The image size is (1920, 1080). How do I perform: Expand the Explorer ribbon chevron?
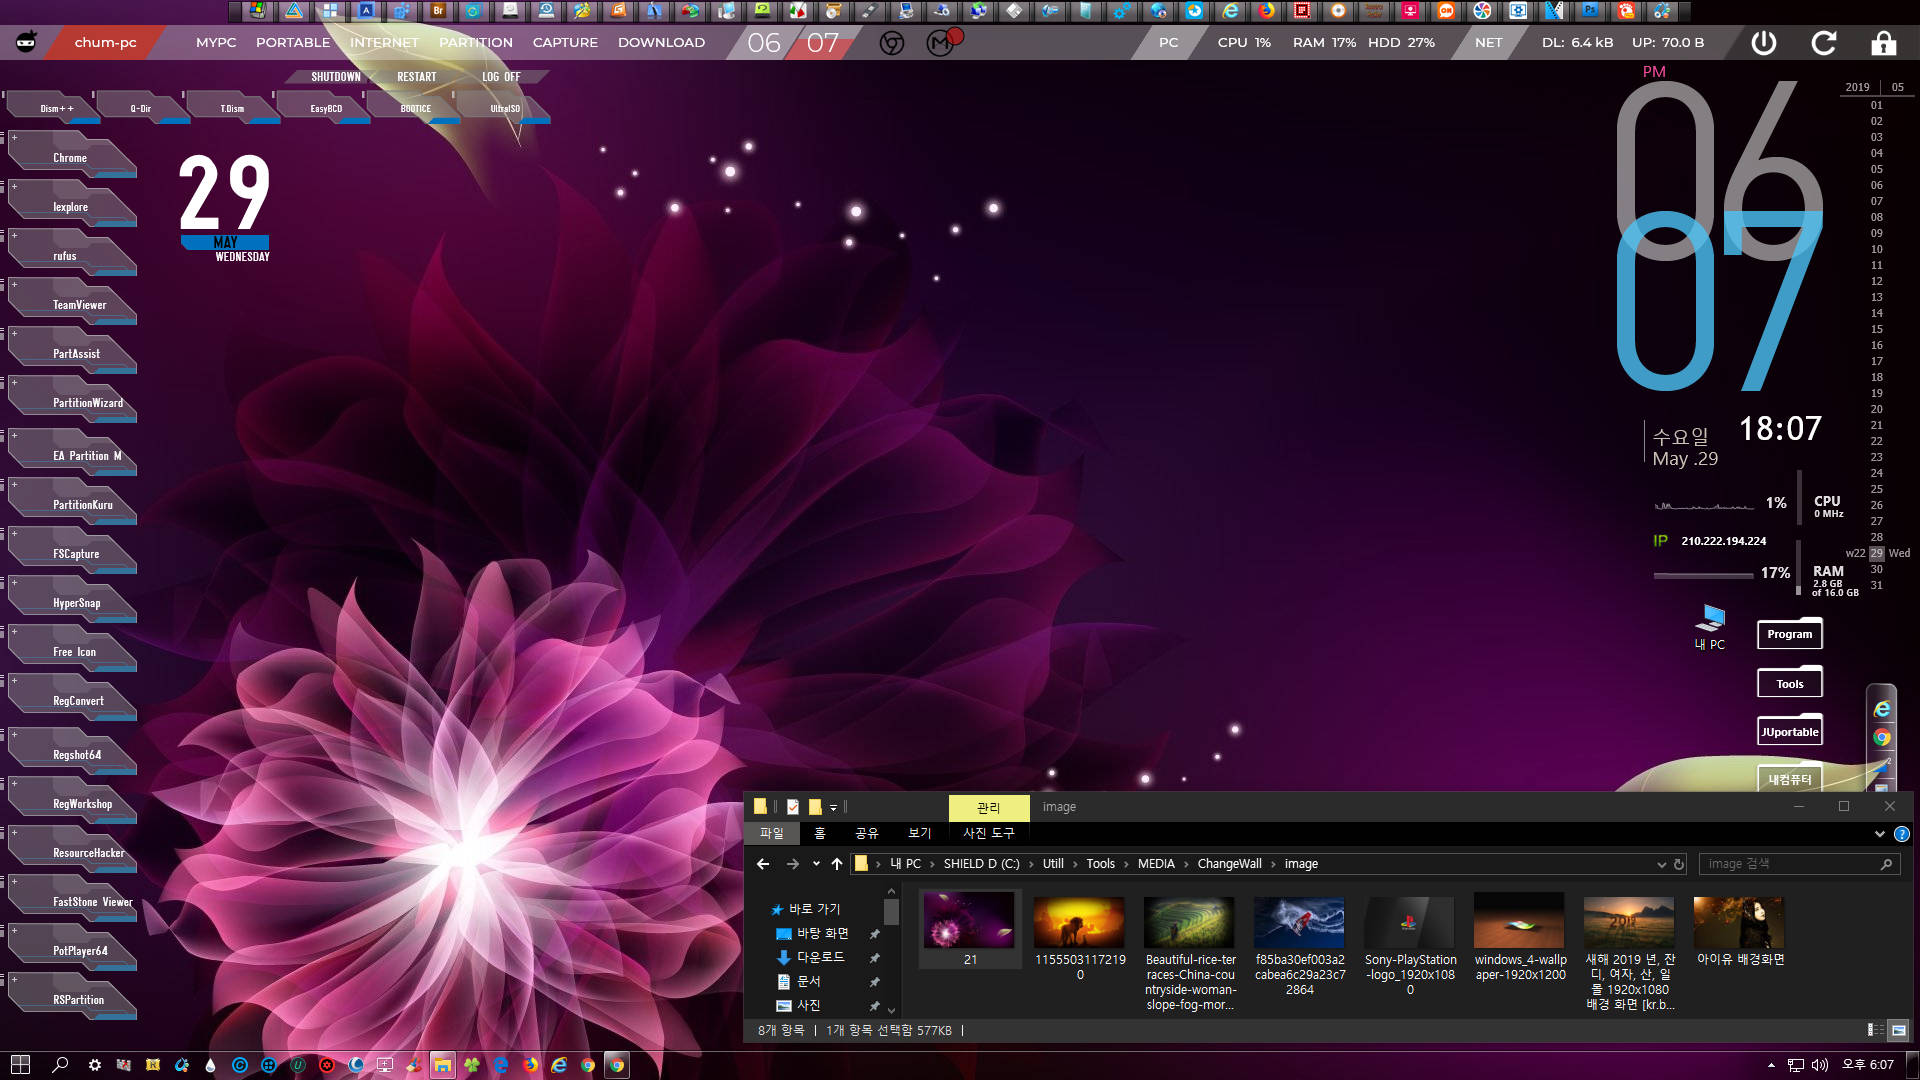click(x=1879, y=834)
